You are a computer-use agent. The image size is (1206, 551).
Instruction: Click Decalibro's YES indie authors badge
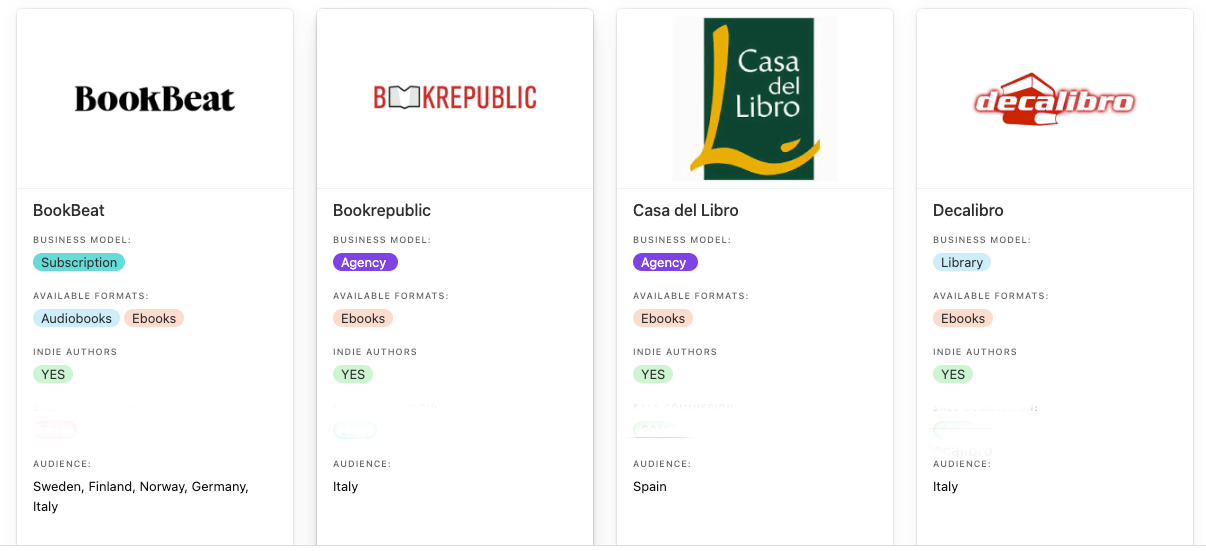point(953,374)
